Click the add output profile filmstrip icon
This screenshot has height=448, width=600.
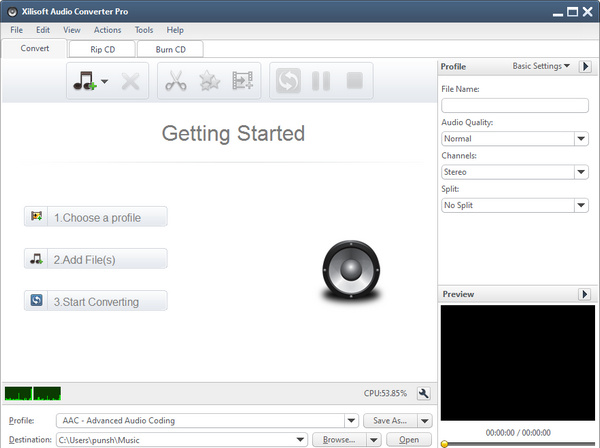[243, 81]
